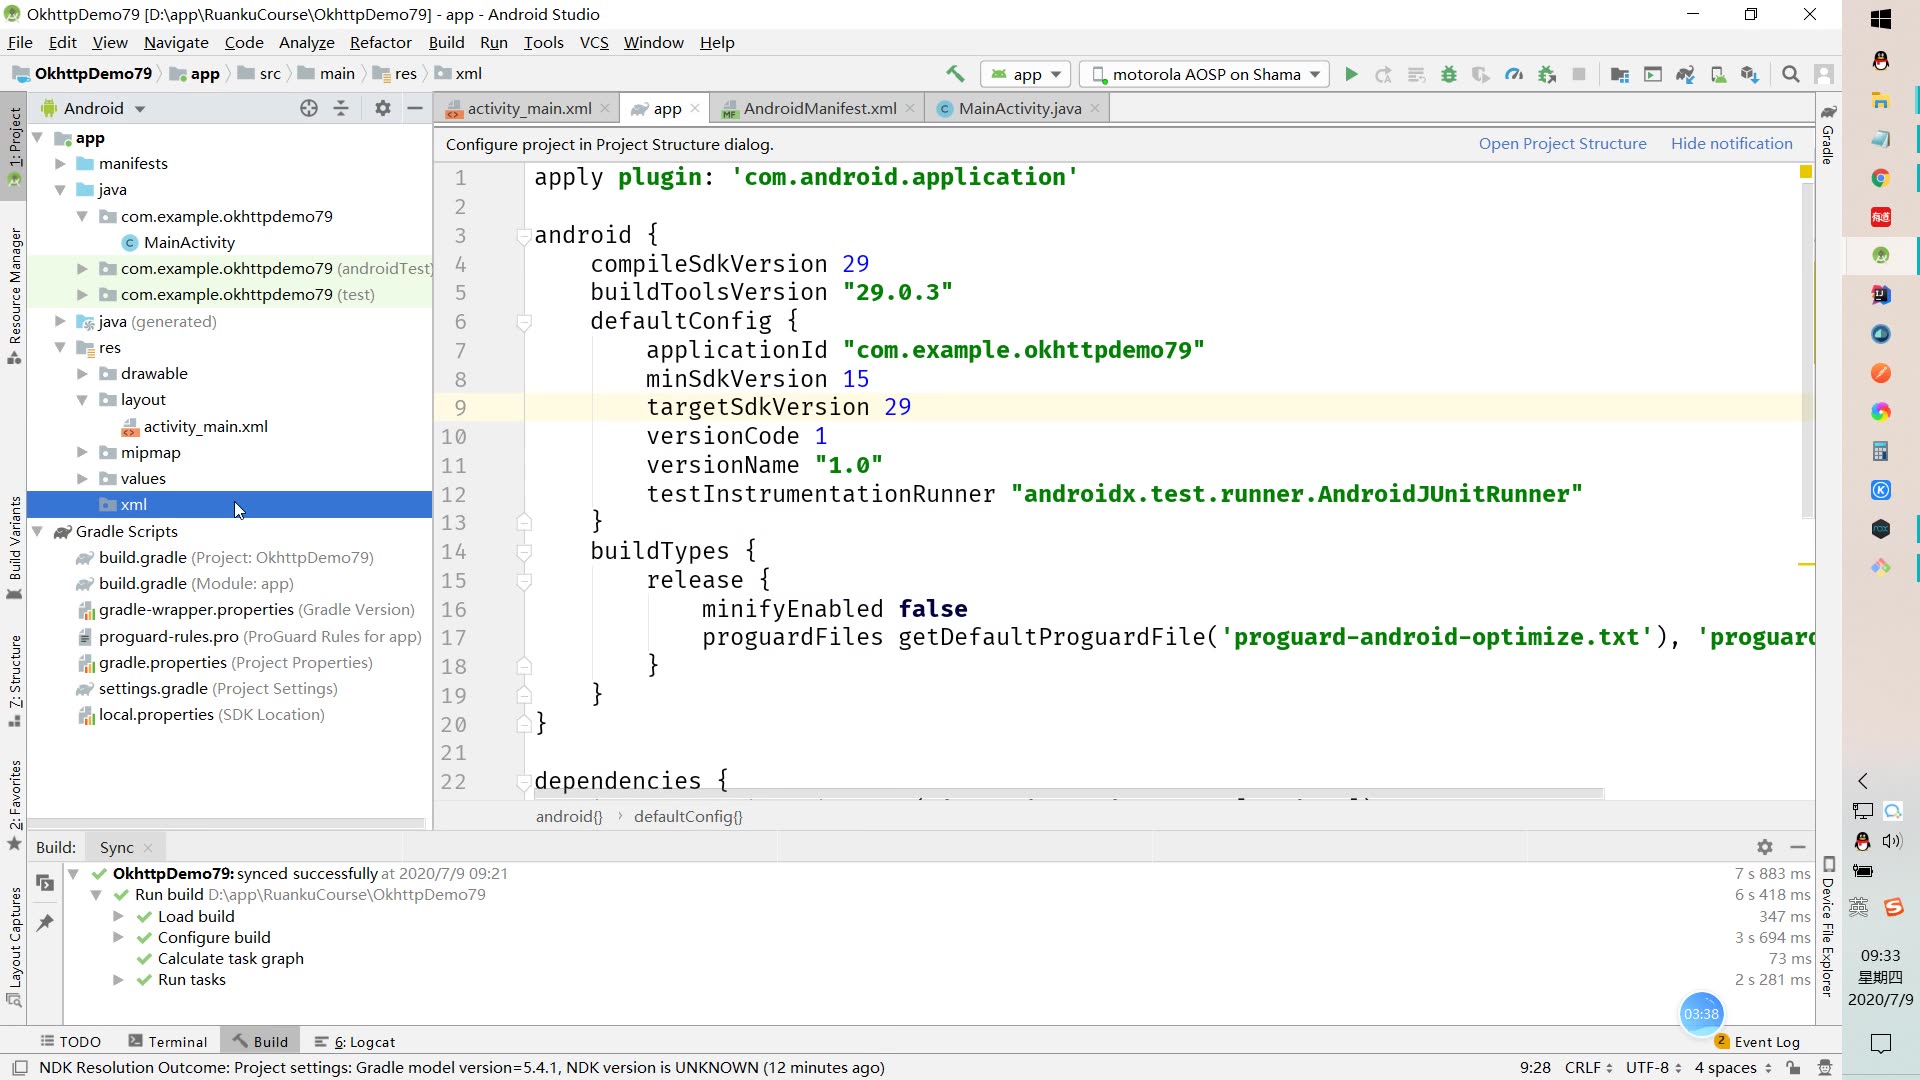This screenshot has height=1080, width=1920.
Task: Open the app run configuration dropdown
Action: click(x=1026, y=74)
